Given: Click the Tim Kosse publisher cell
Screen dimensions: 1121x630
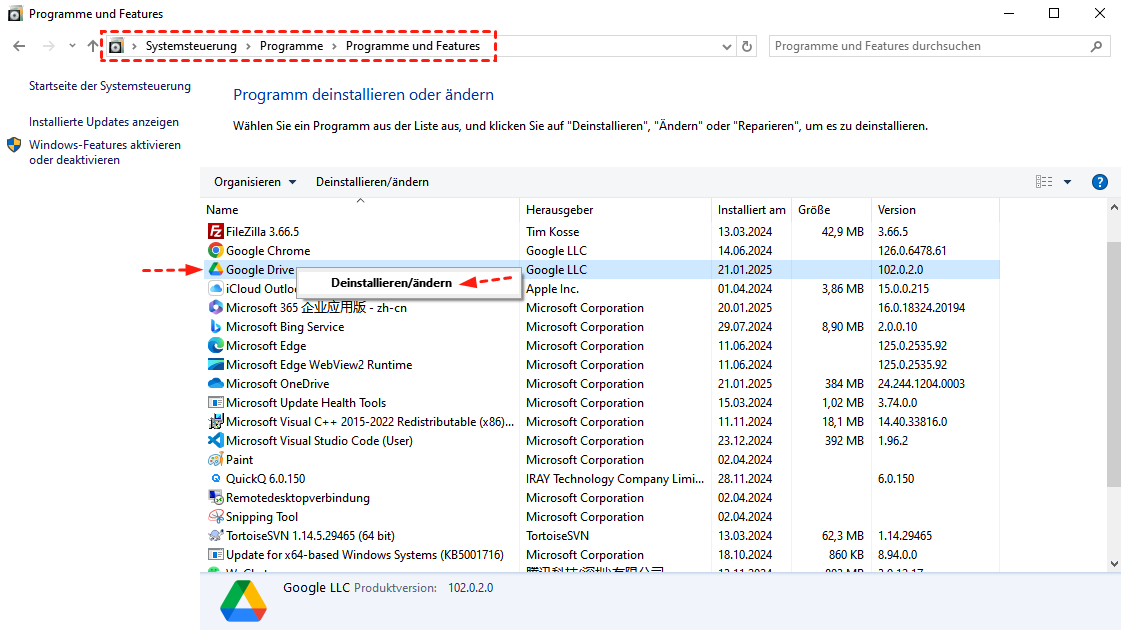Looking at the screenshot, I should (x=553, y=232).
